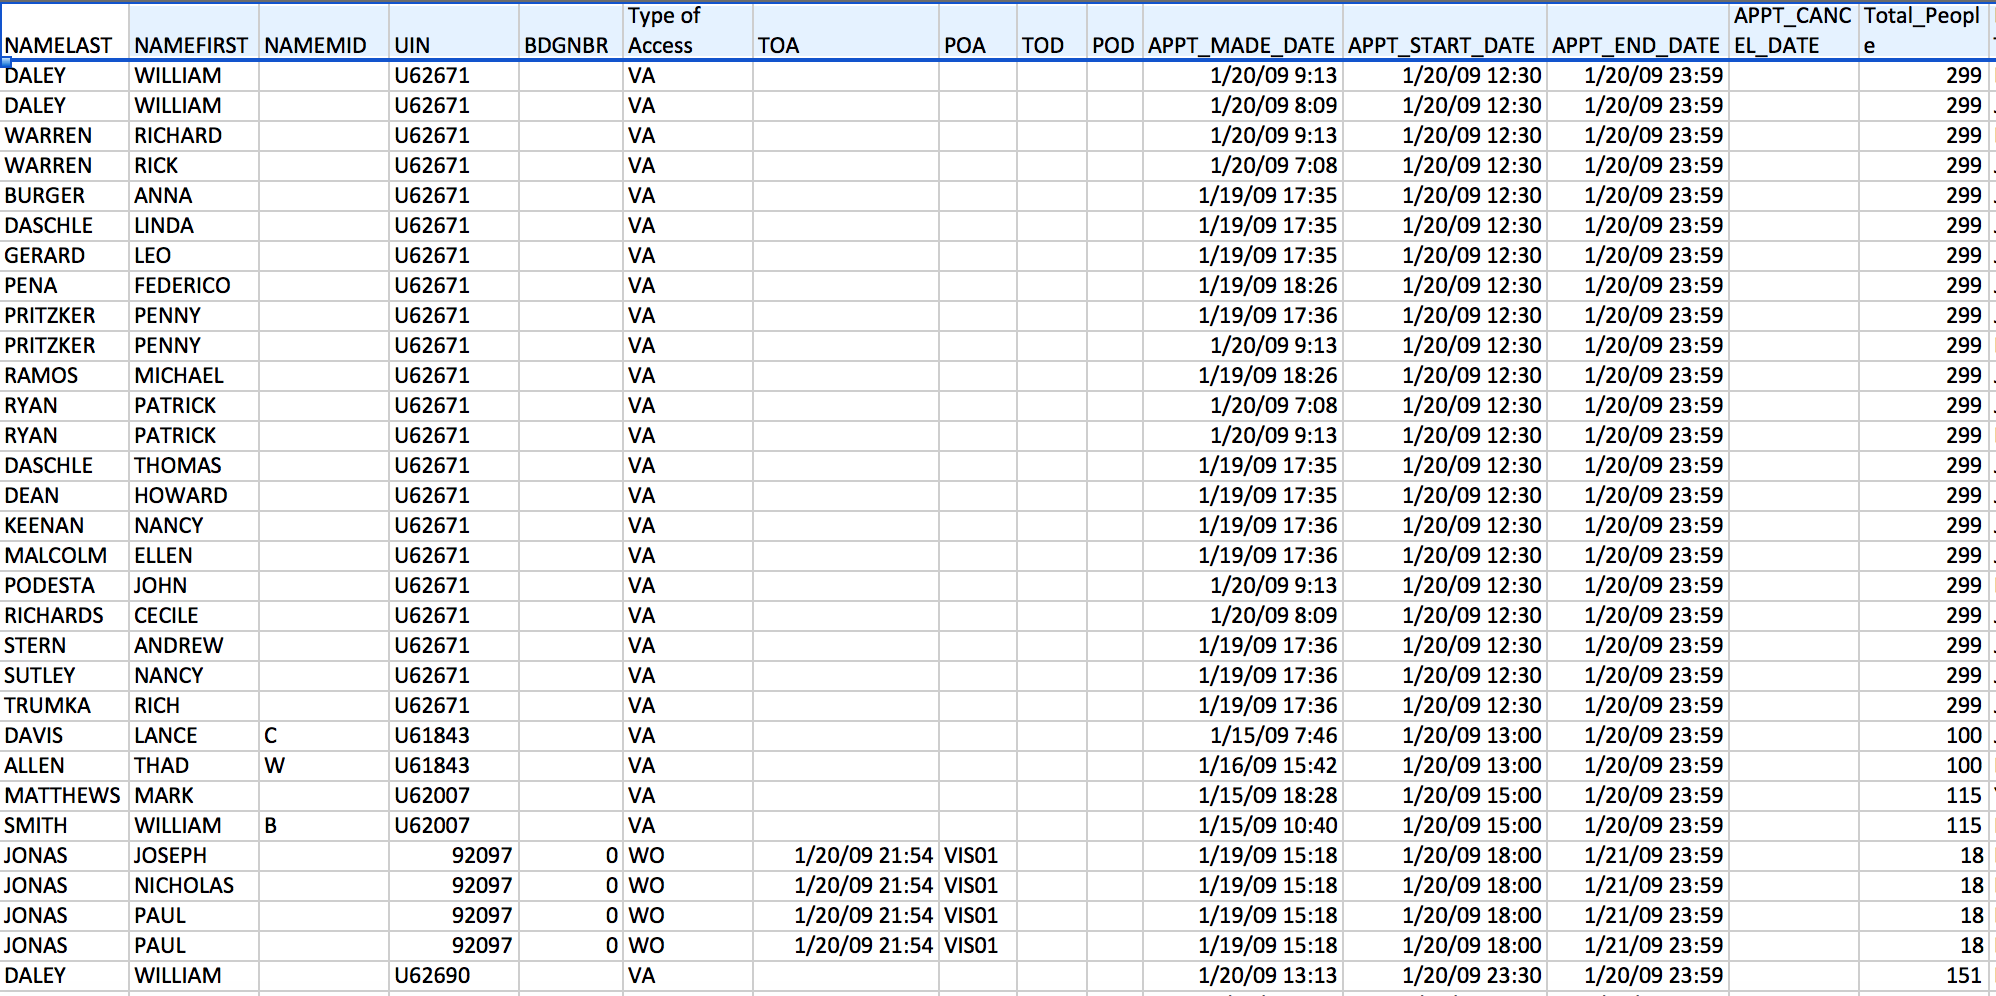The image size is (1996, 996).
Task: Click made date 1/15/09 7:46 for DAVIS
Action: click(1243, 736)
